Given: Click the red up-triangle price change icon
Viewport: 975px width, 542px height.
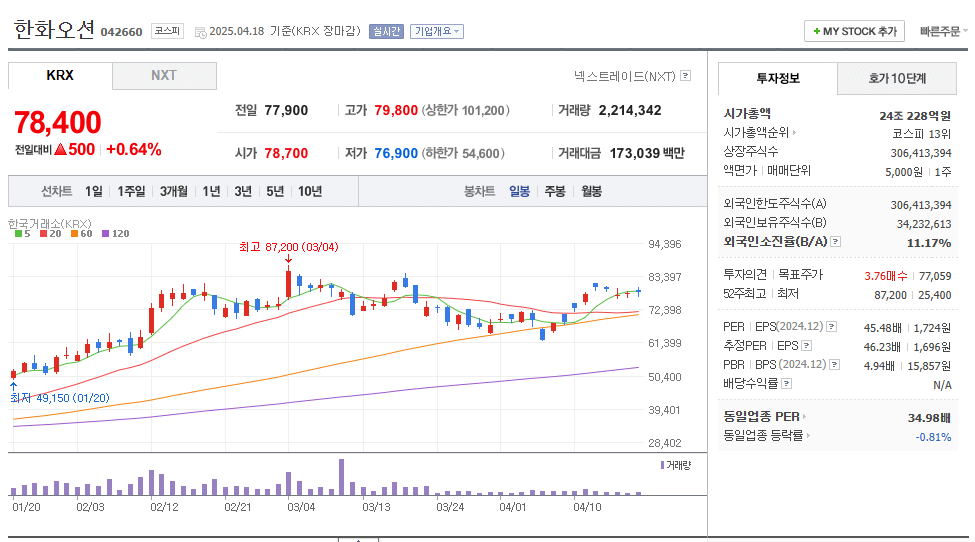Looking at the screenshot, I should pyautogui.click(x=60, y=149).
